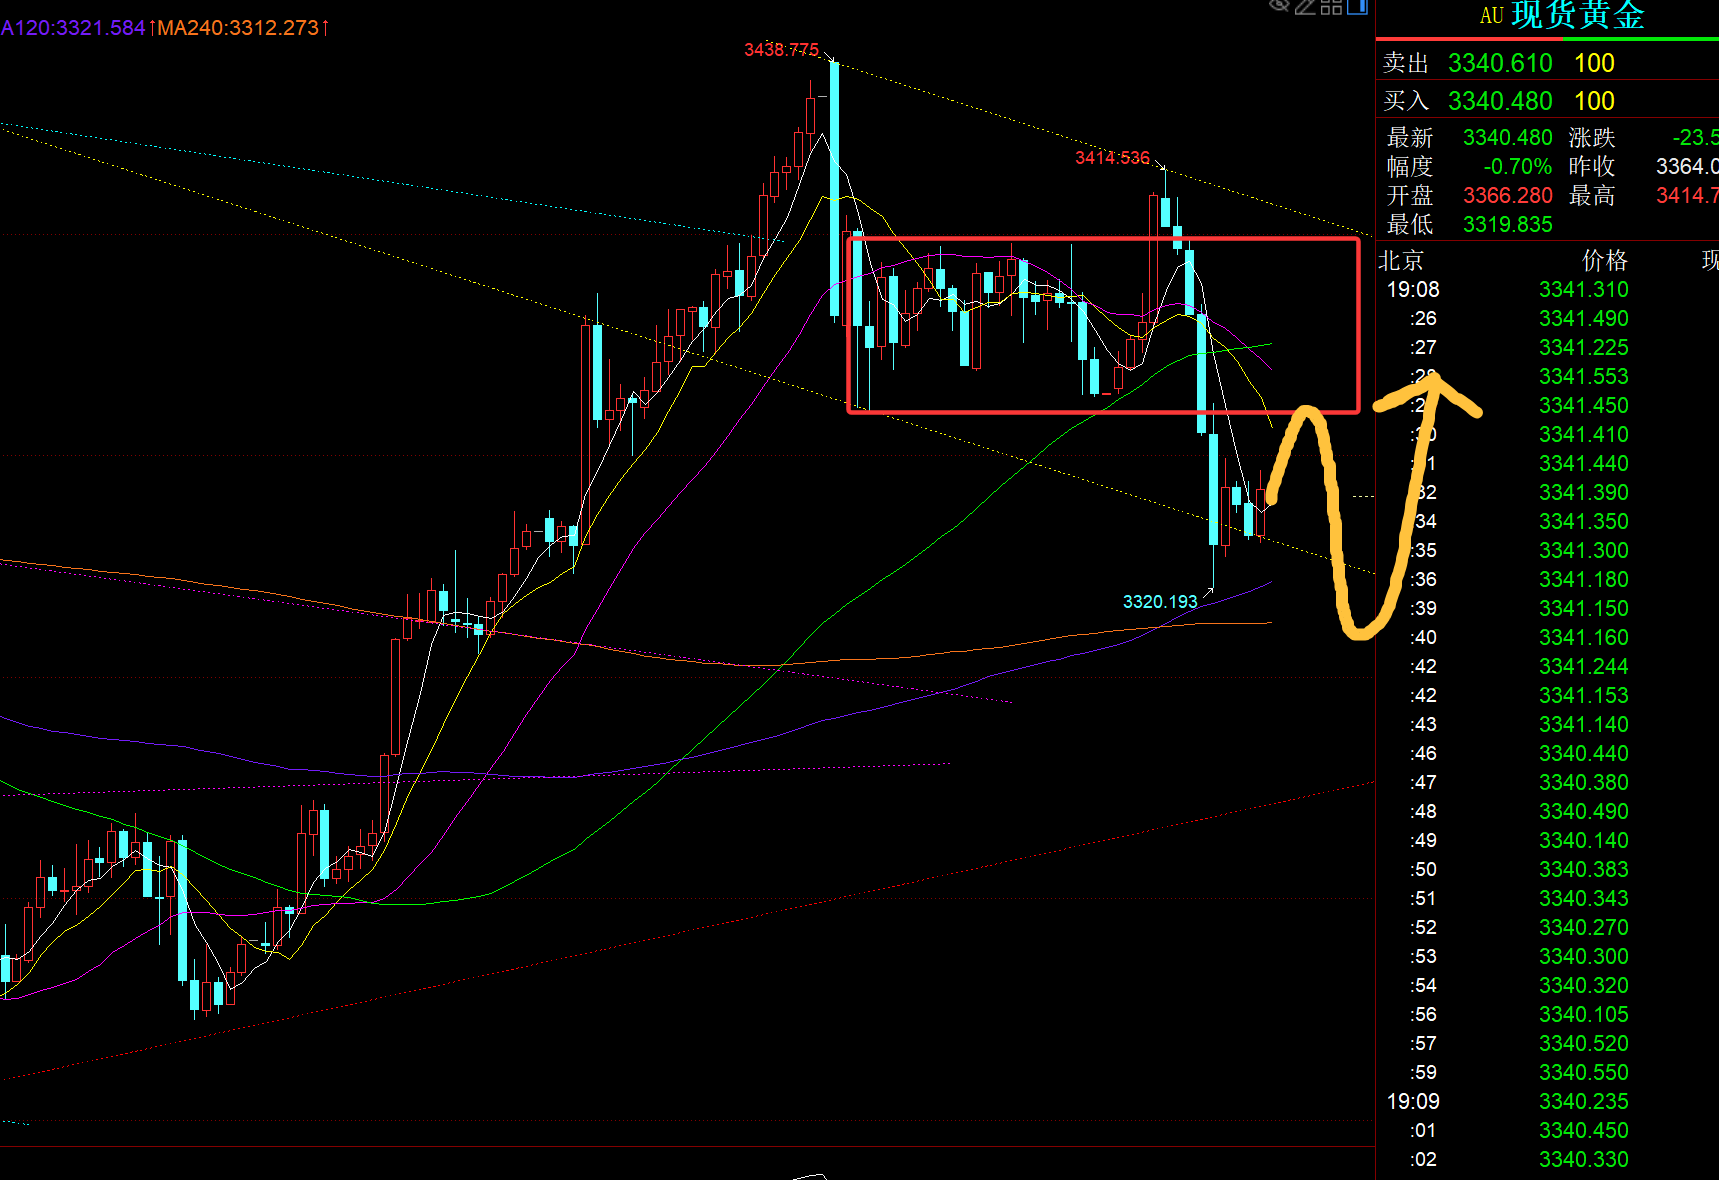Image resolution: width=1719 pixels, height=1180 pixels.
Task: Click the 价格 column header
Action: [x=1604, y=261]
